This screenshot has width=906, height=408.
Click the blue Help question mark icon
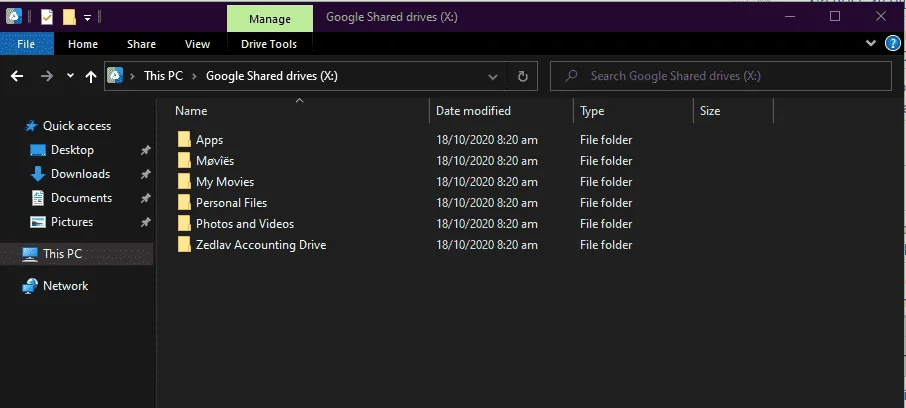pos(893,43)
